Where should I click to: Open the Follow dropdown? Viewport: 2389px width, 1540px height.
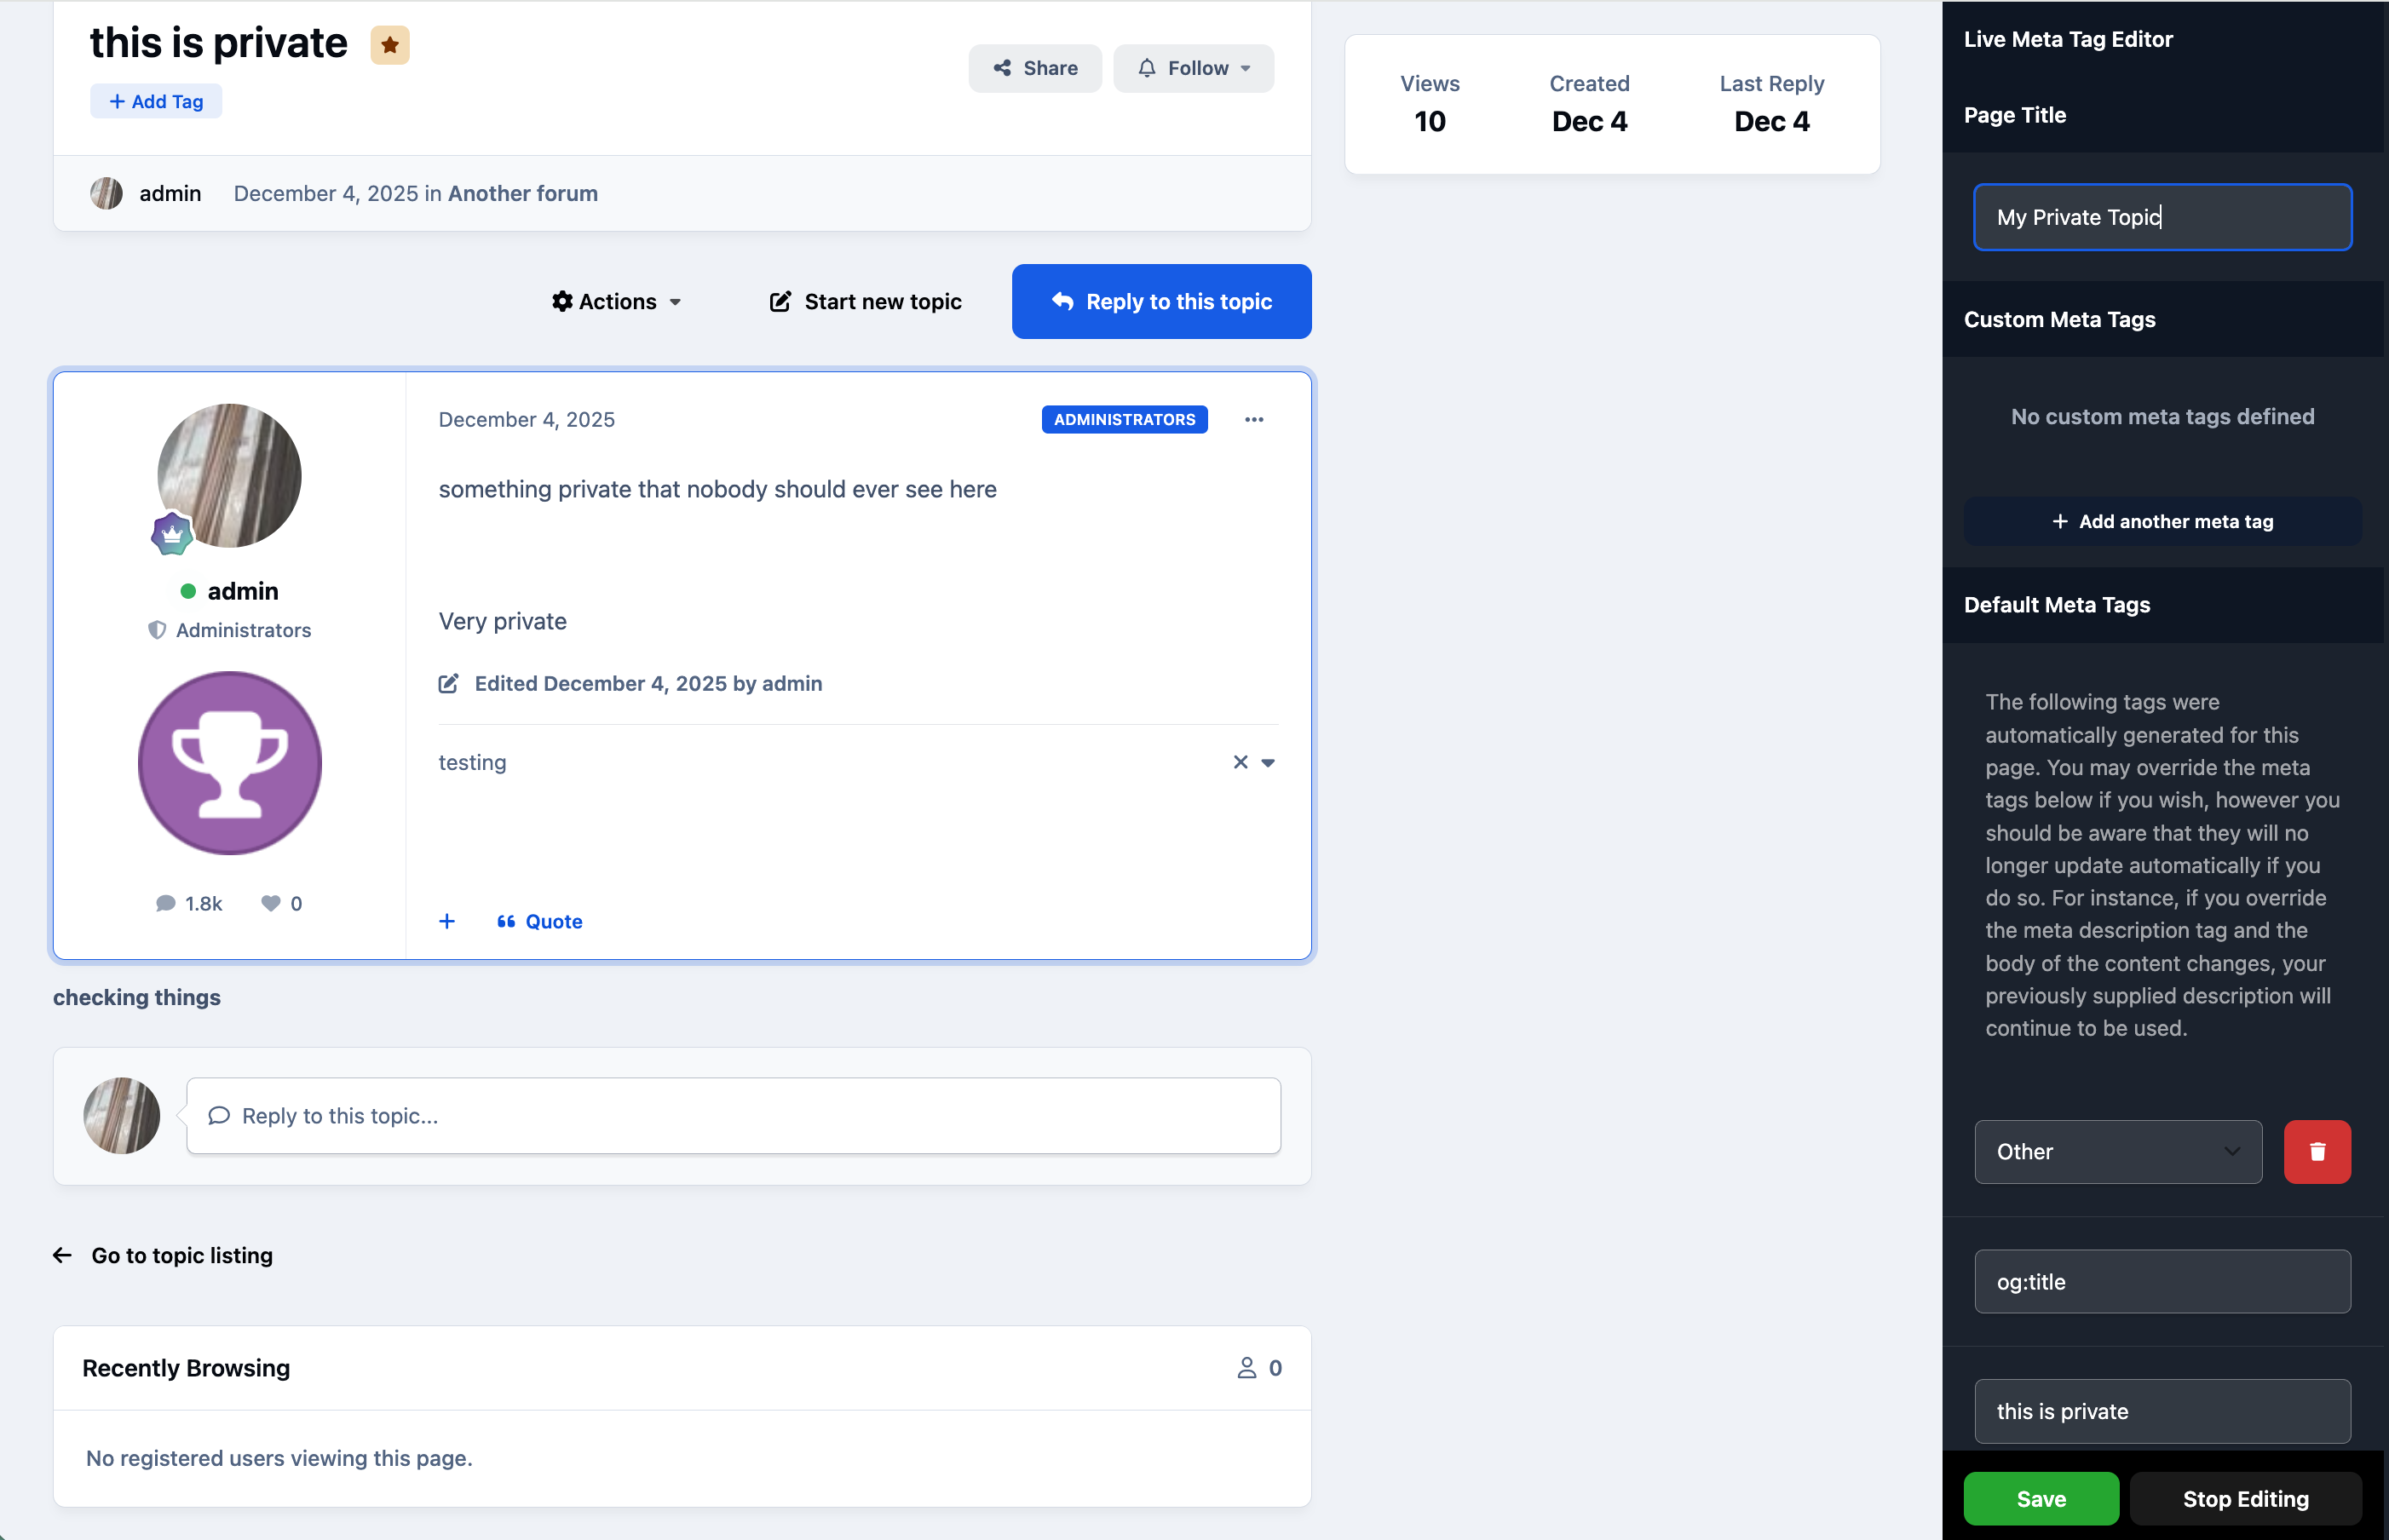click(x=1194, y=68)
